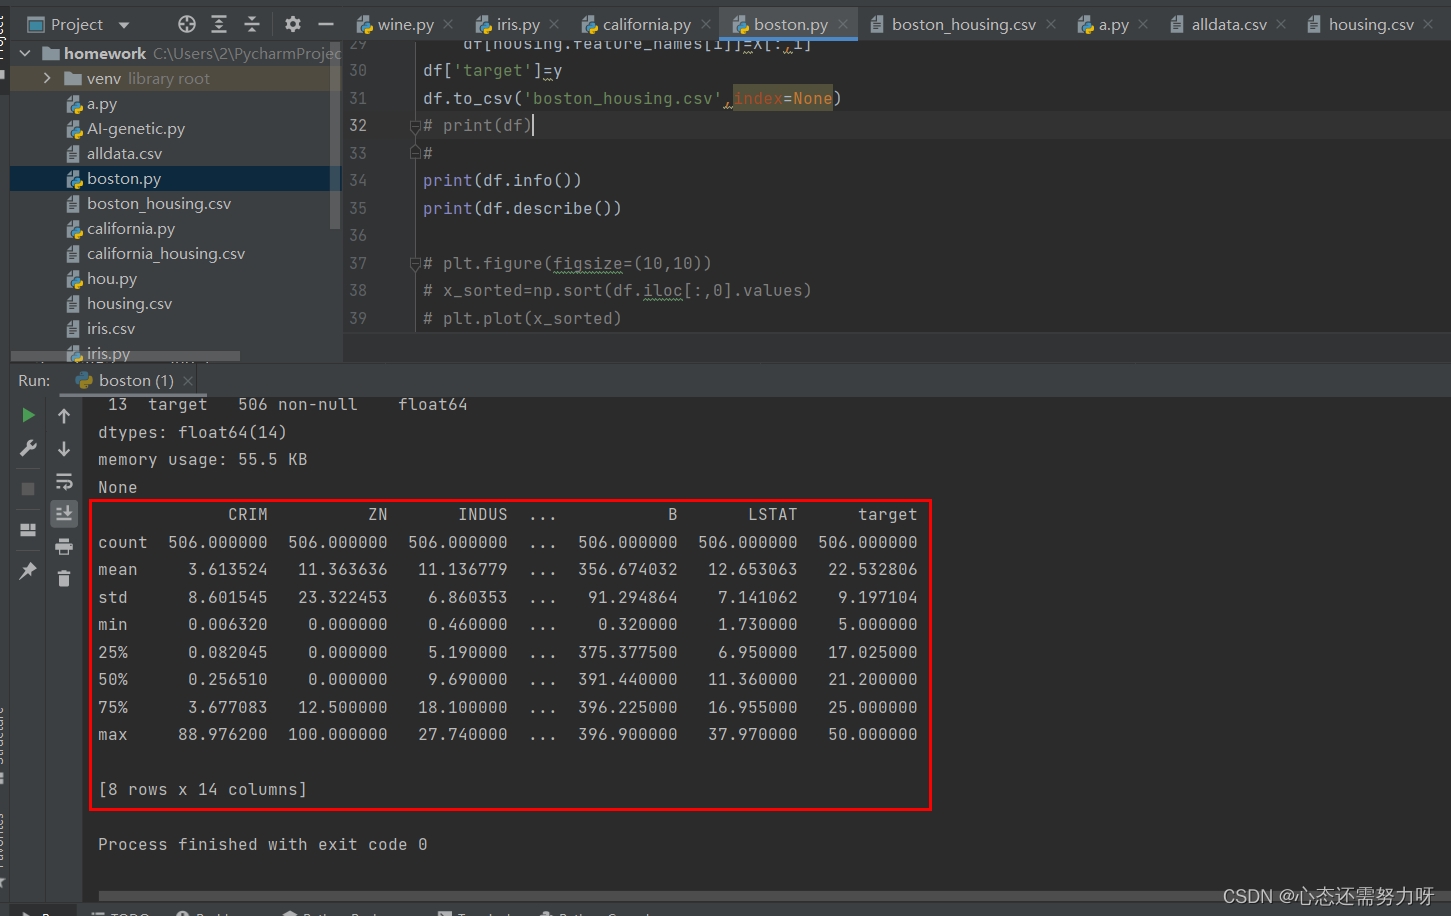Click the Down the stack trace arrow
Viewport: 1451px width, 916px height.
pos(64,449)
